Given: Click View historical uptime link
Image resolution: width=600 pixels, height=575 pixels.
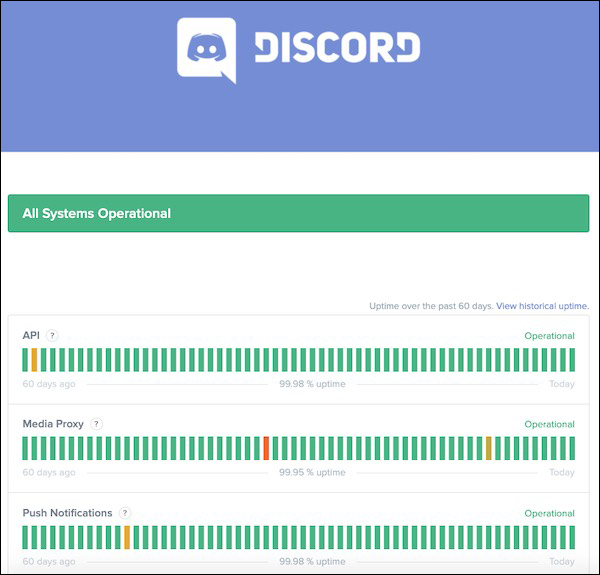Looking at the screenshot, I should [542, 306].
